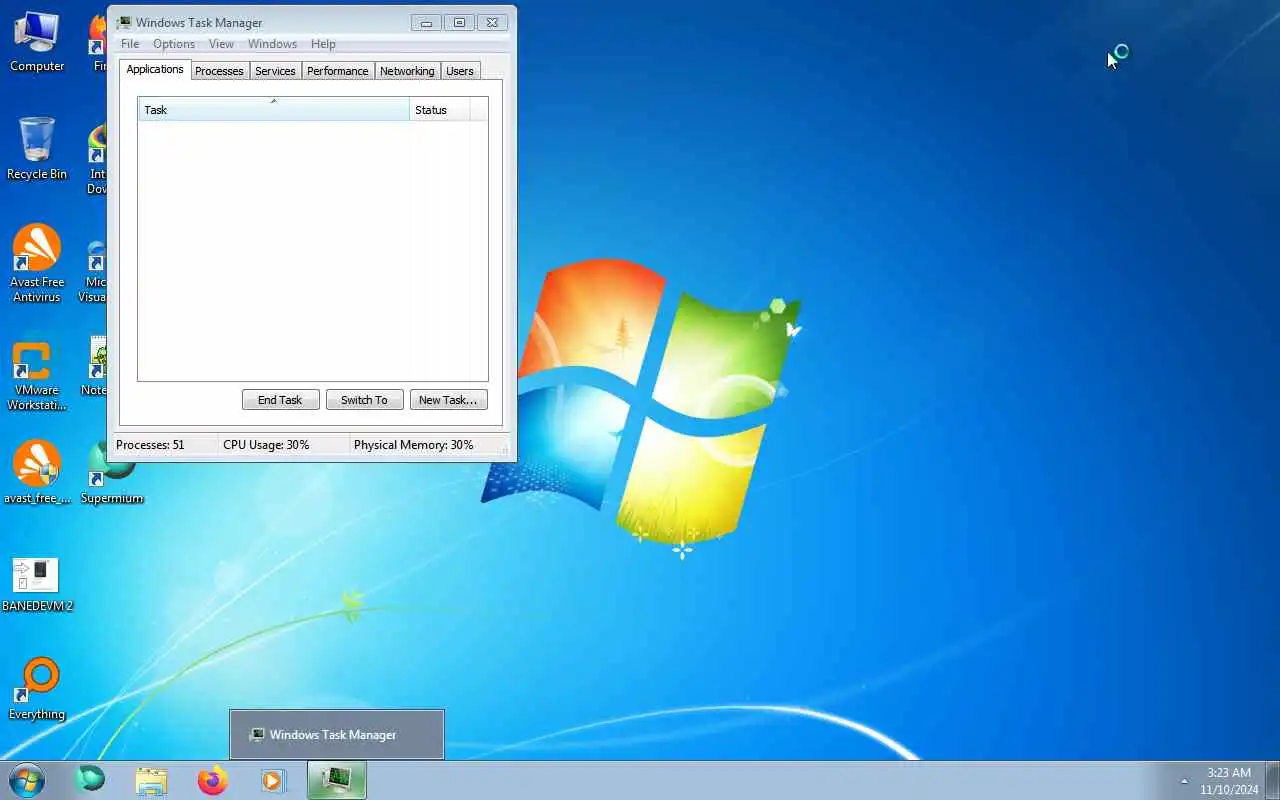1280x800 pixels.
Task: Open VMware Workstation desktop shortcut
Action: coord(37,376)
